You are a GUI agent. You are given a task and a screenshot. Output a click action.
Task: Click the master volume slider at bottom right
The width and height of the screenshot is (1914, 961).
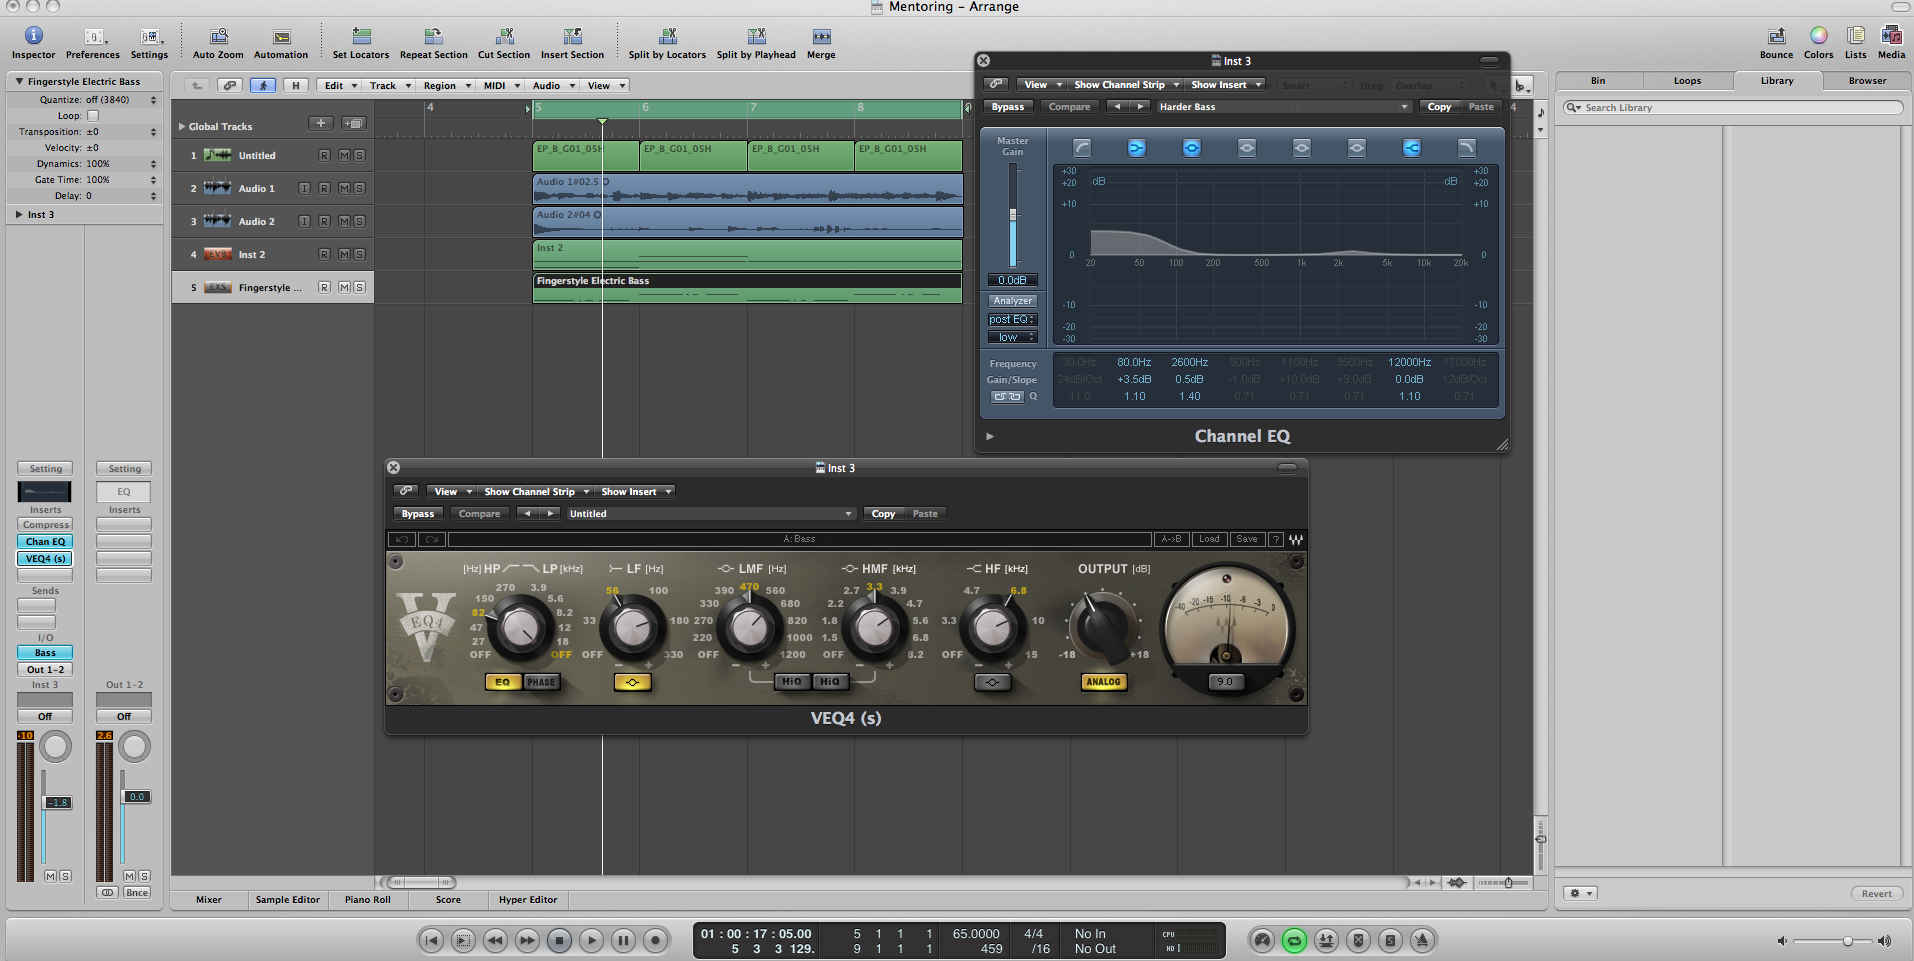[x=1833, y=941]
